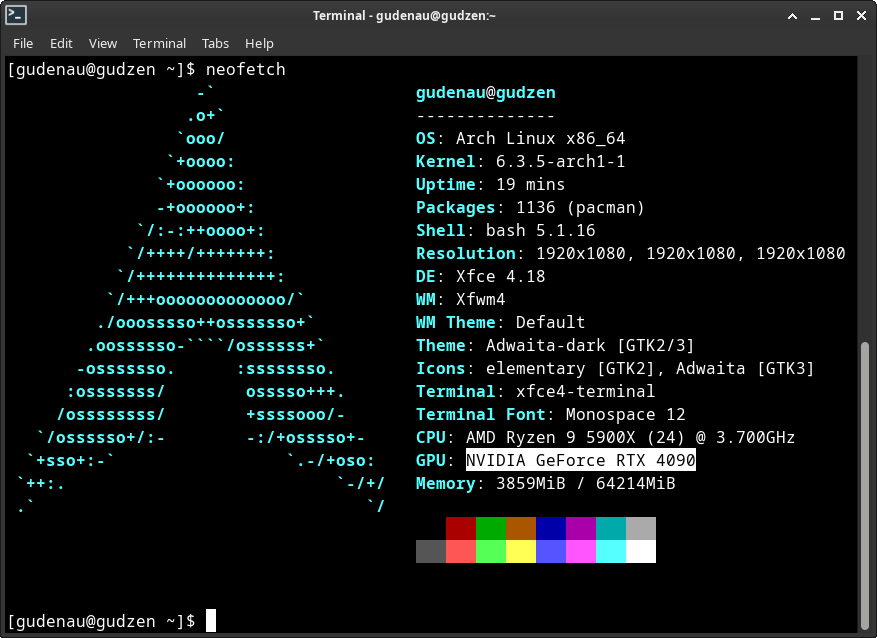Click the Terminal Font value Monospace 12
877x638 pixels.
pos(625,414)
